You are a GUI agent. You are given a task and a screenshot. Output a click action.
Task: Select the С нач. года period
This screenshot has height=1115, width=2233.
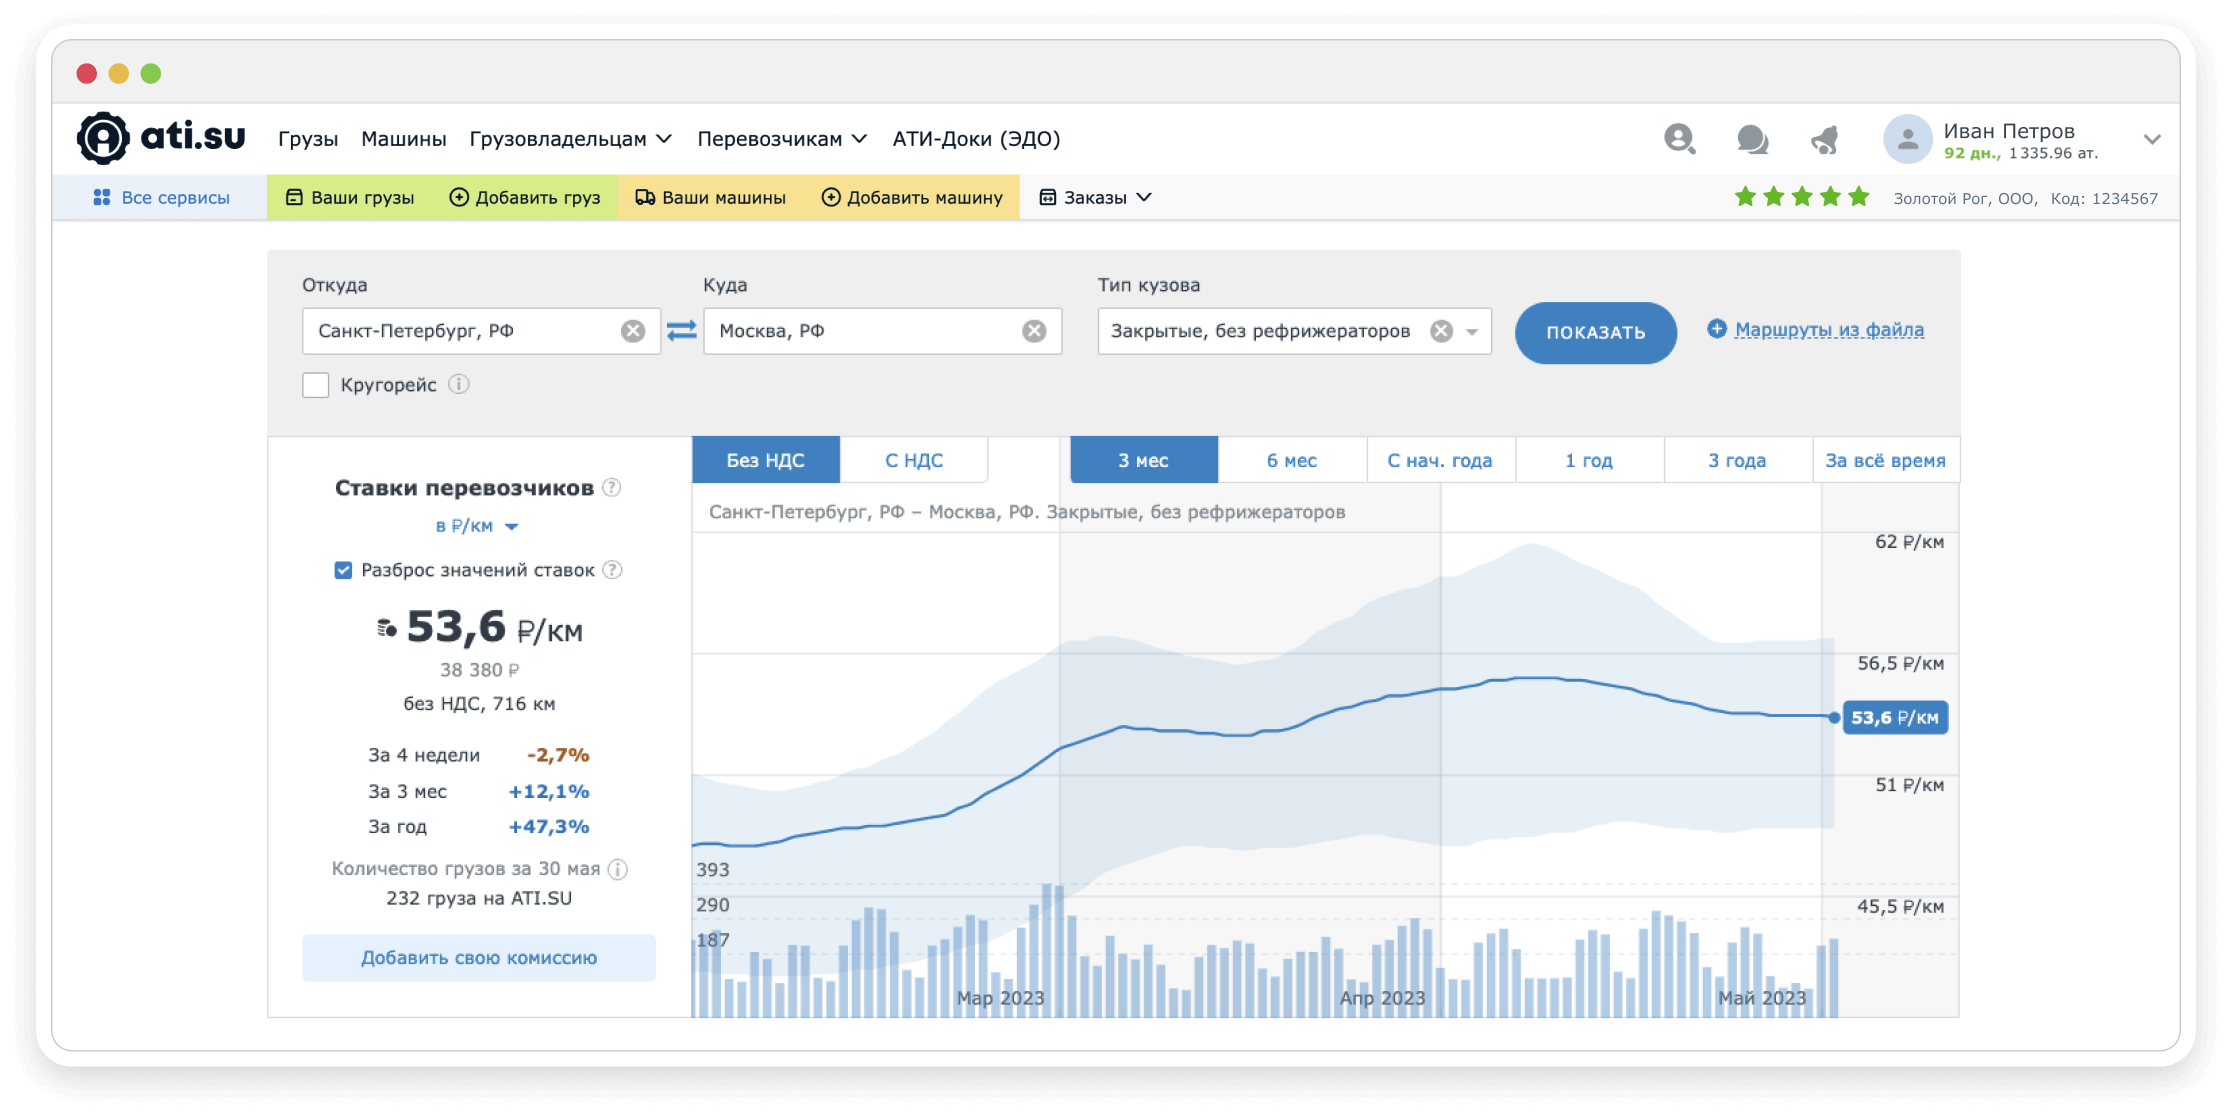tap(1440, 460)
